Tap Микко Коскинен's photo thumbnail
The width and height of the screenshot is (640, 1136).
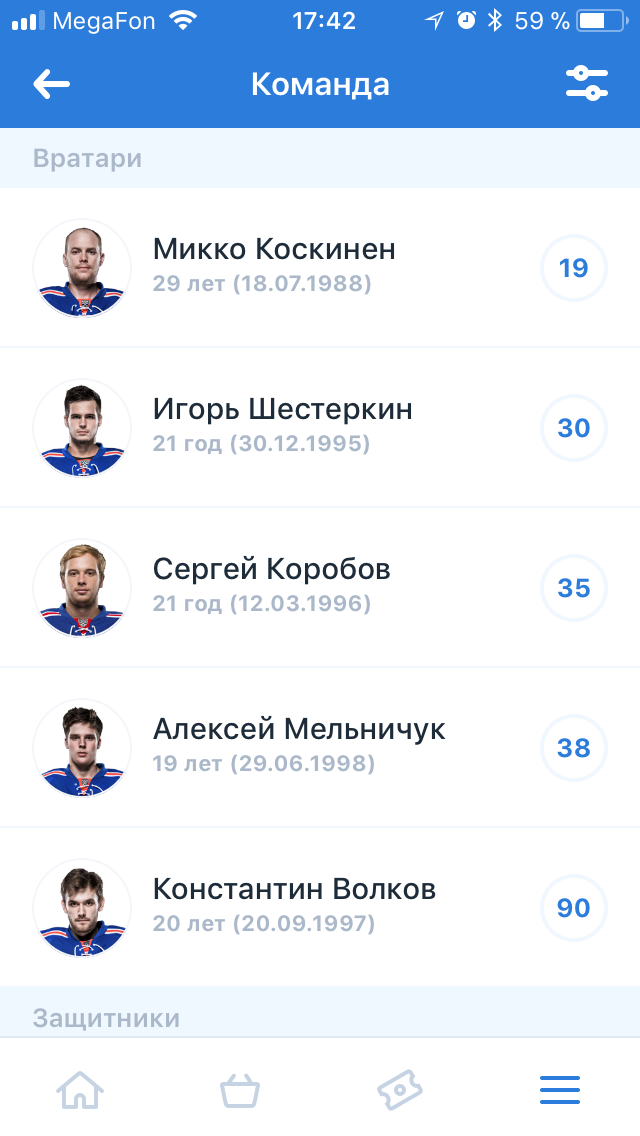(x=82, y=268)
